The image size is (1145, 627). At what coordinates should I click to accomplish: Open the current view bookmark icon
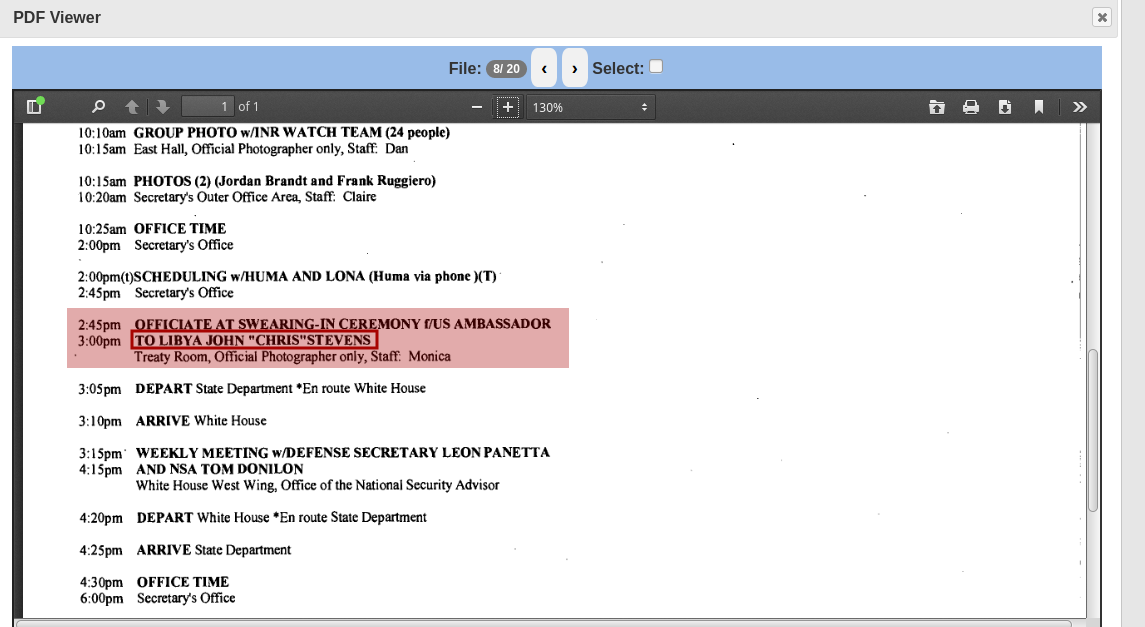pos(1038,107)
